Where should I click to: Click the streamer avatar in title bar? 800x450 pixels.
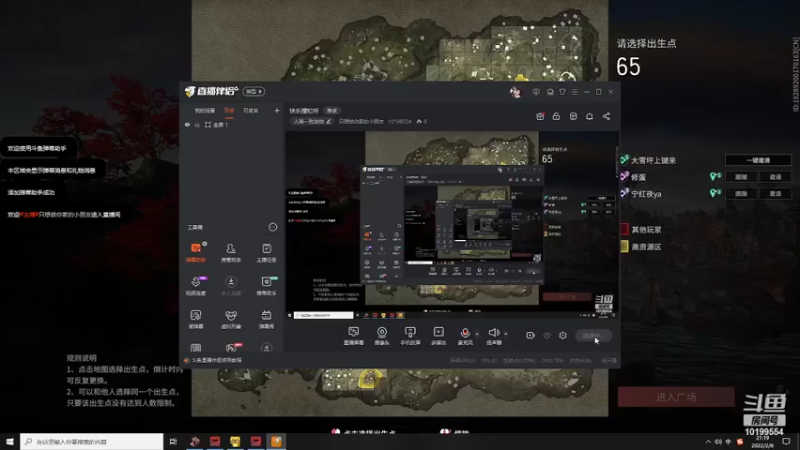(515, 92)
